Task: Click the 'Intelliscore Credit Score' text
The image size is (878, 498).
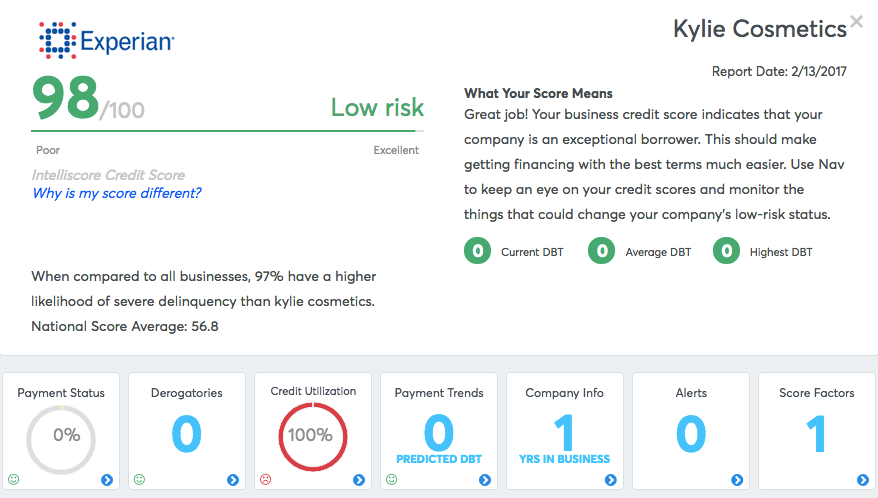Action: [108, 175]
